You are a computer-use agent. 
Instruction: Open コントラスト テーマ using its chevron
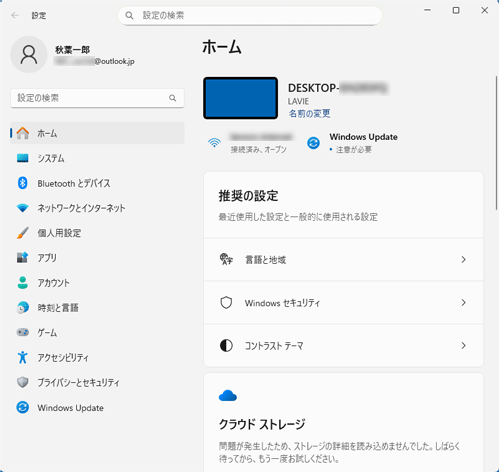463,346
